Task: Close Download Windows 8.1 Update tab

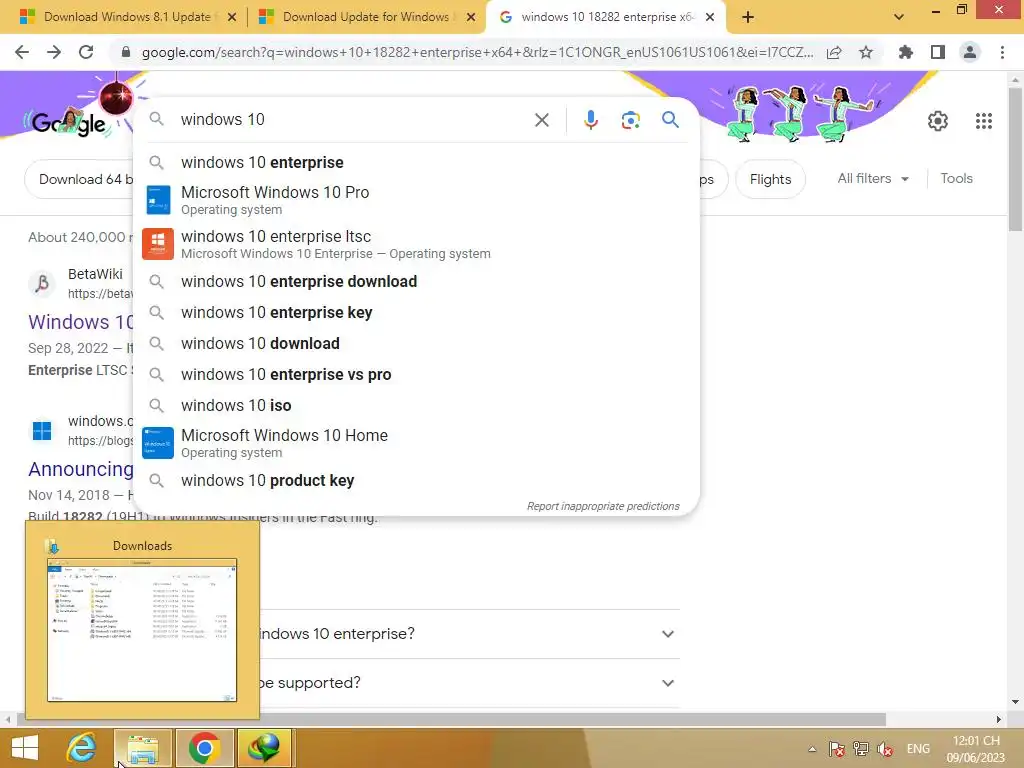Action: (x=231, y=17)
